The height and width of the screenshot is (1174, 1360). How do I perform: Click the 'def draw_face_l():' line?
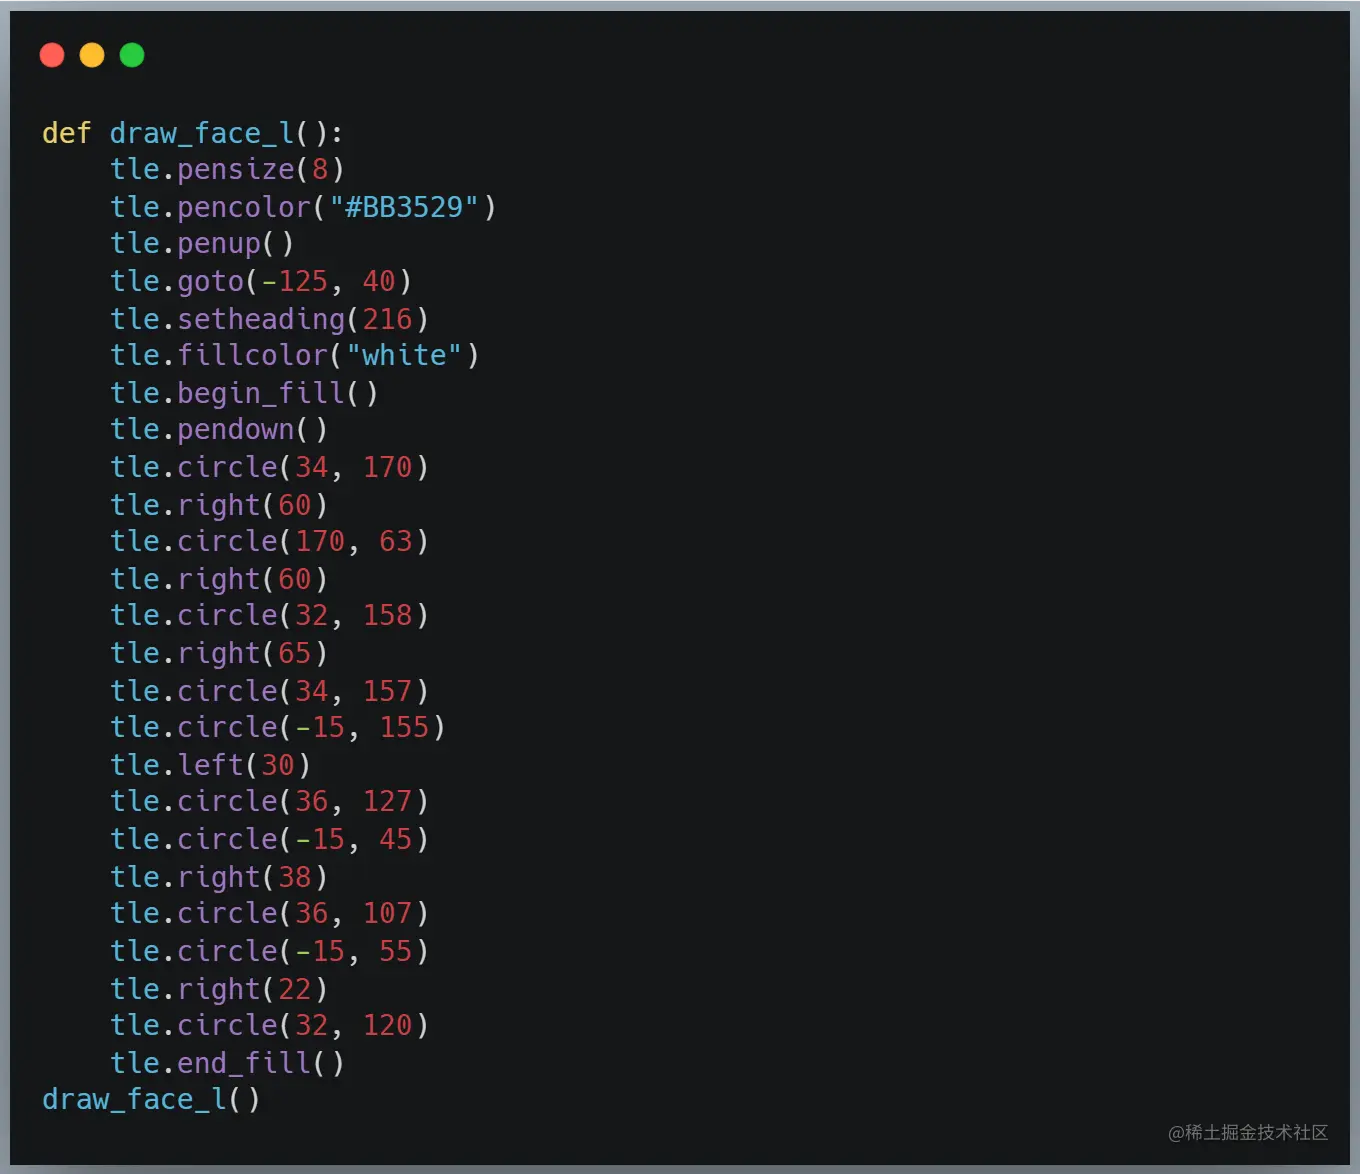(193, 133)
